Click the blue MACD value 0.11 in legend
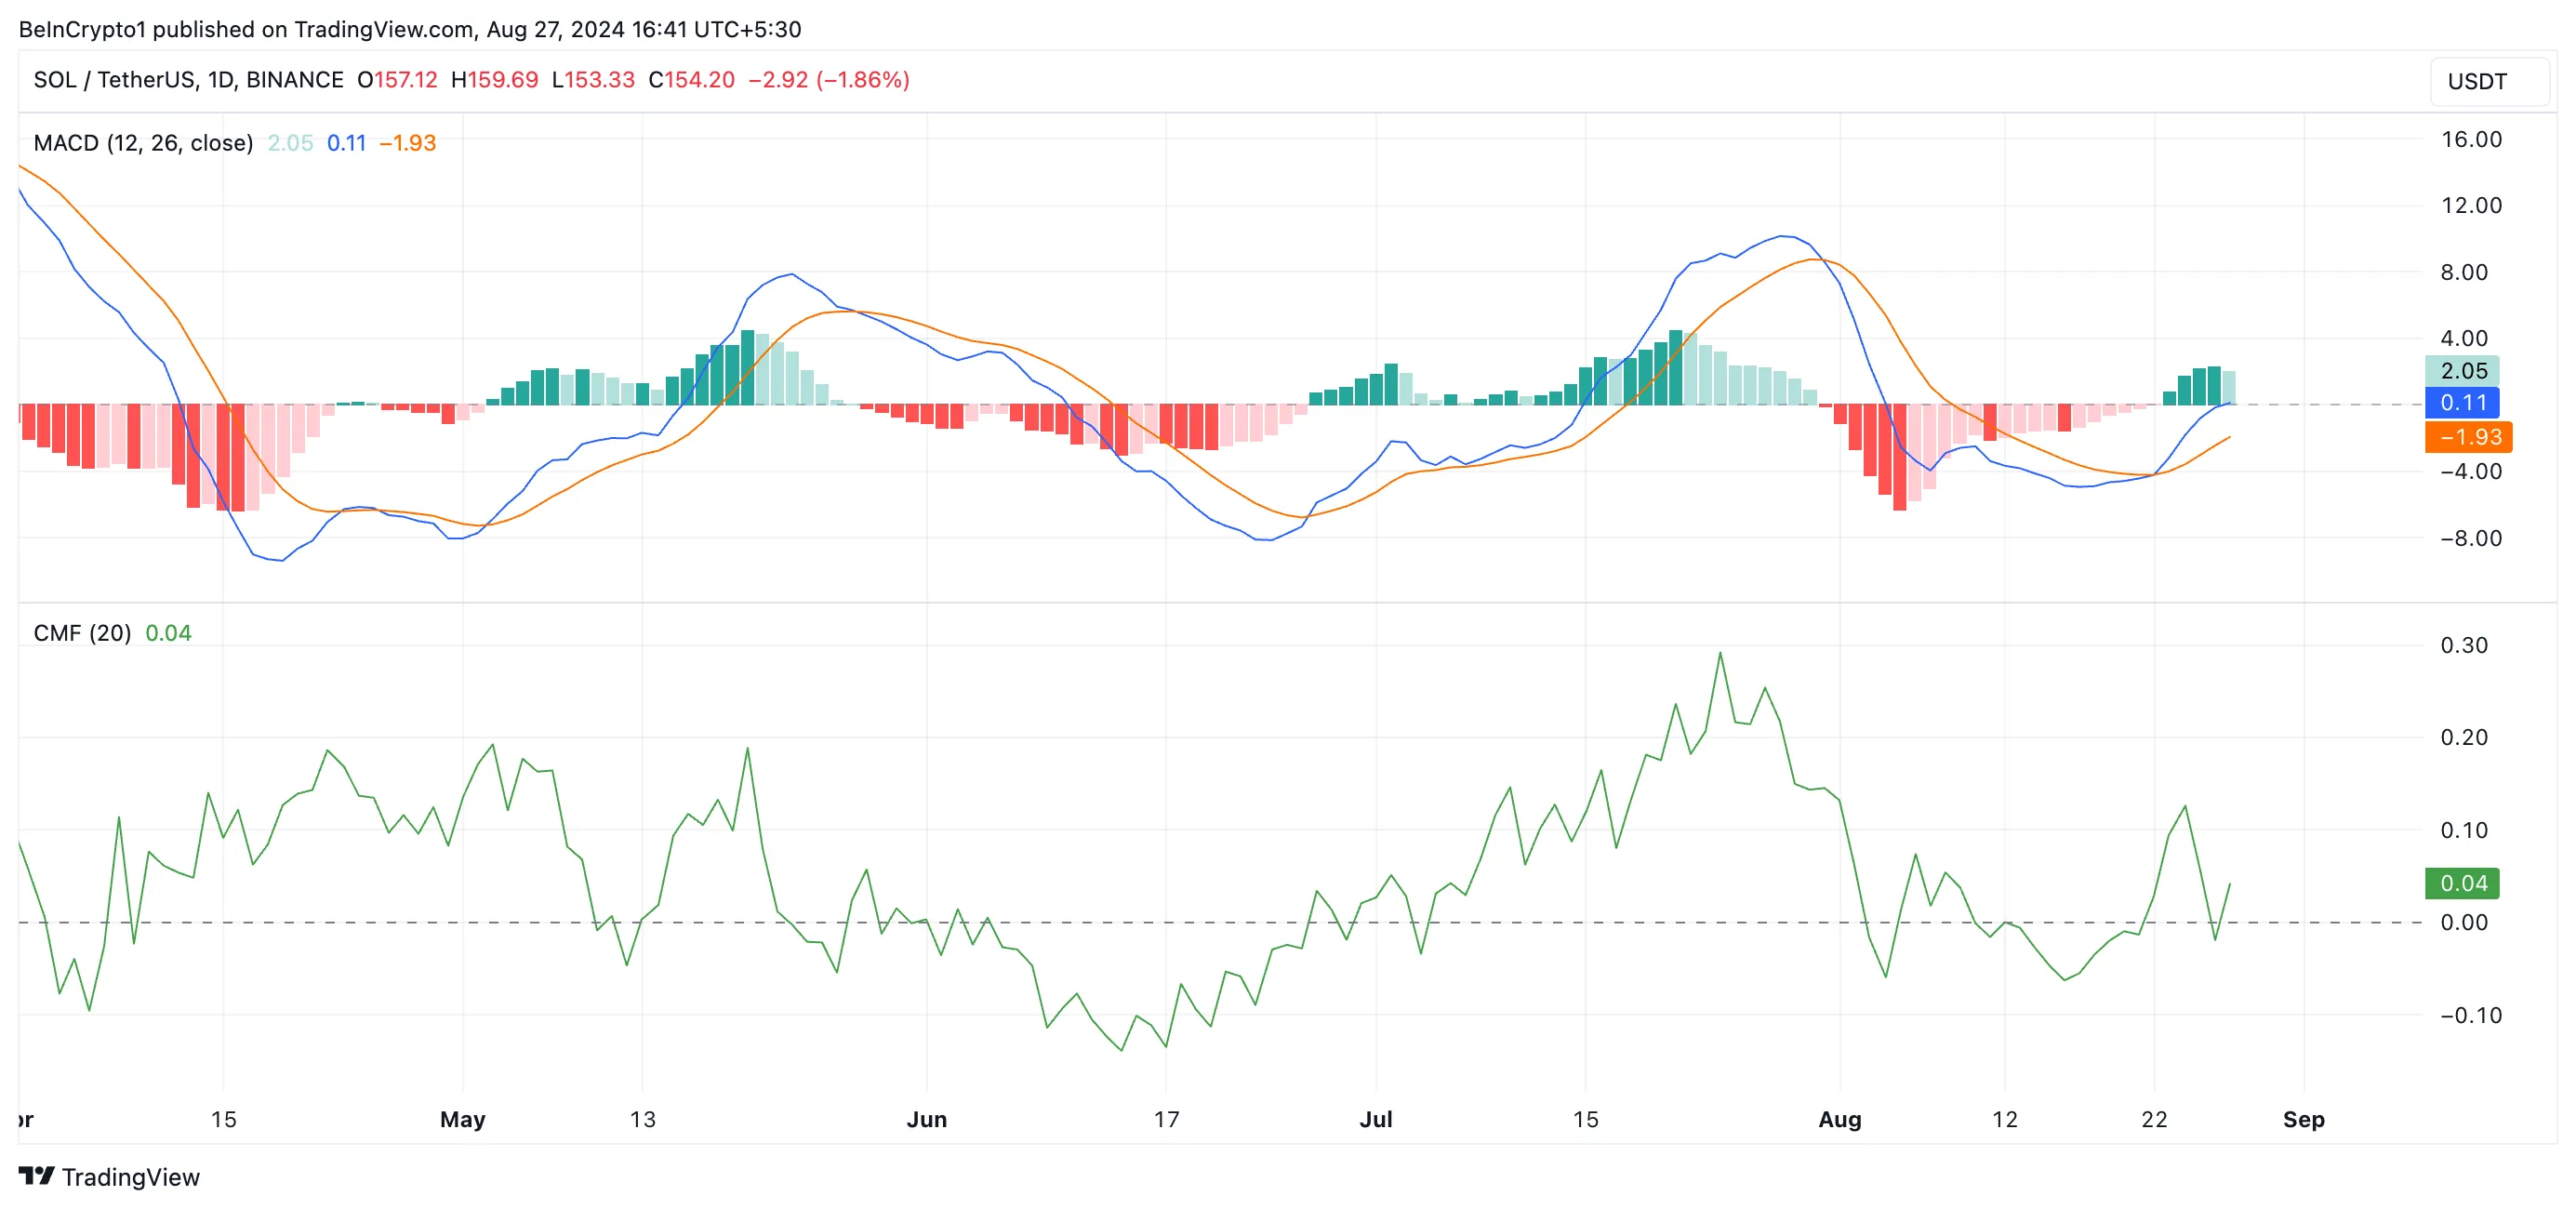Viewport: 2576px width, 1209px height. click(346, 143)
